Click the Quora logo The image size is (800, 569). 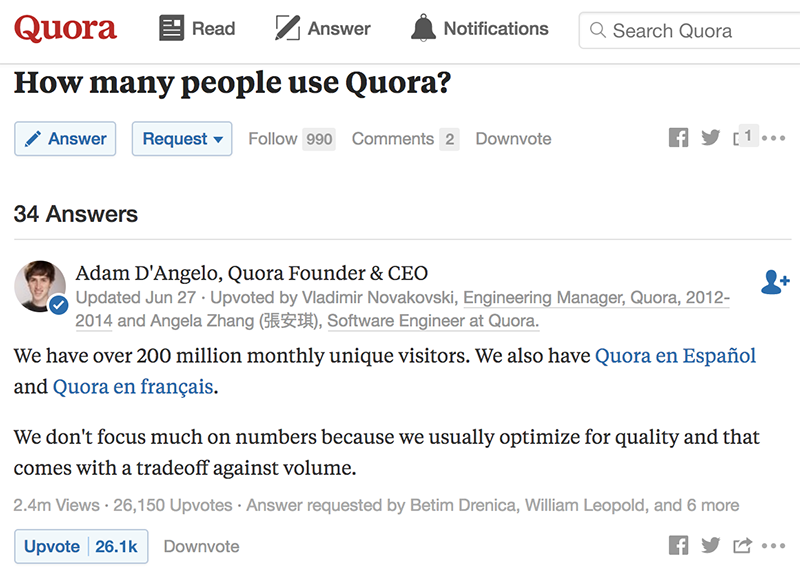(65, 29)
